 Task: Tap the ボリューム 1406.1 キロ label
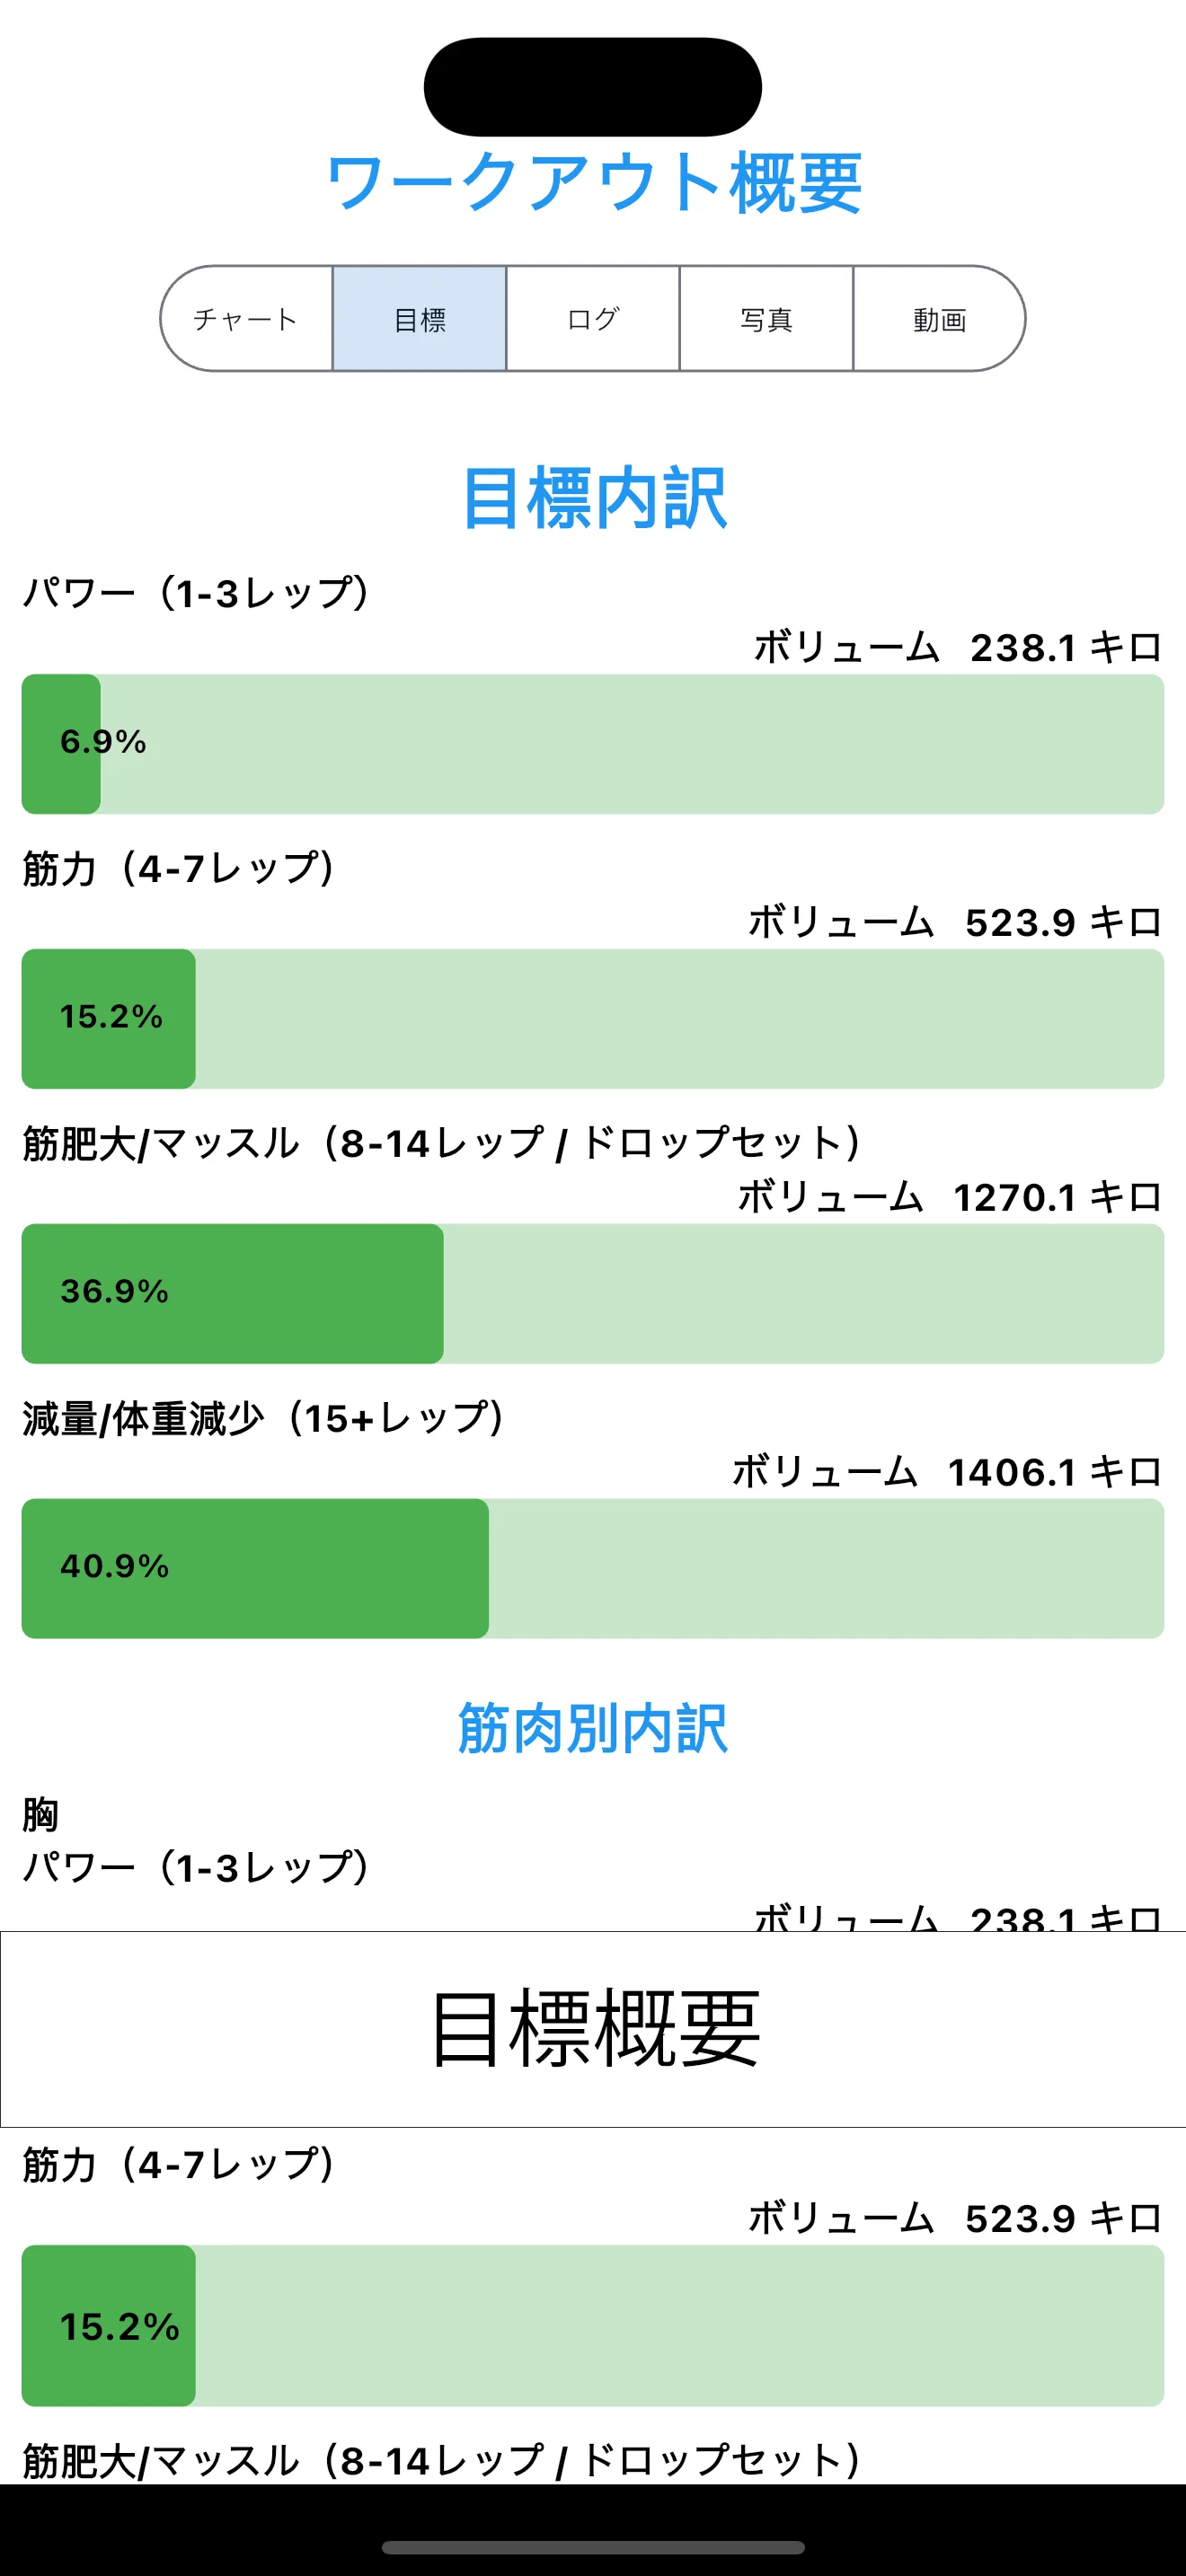click(x=951, y=1472)
